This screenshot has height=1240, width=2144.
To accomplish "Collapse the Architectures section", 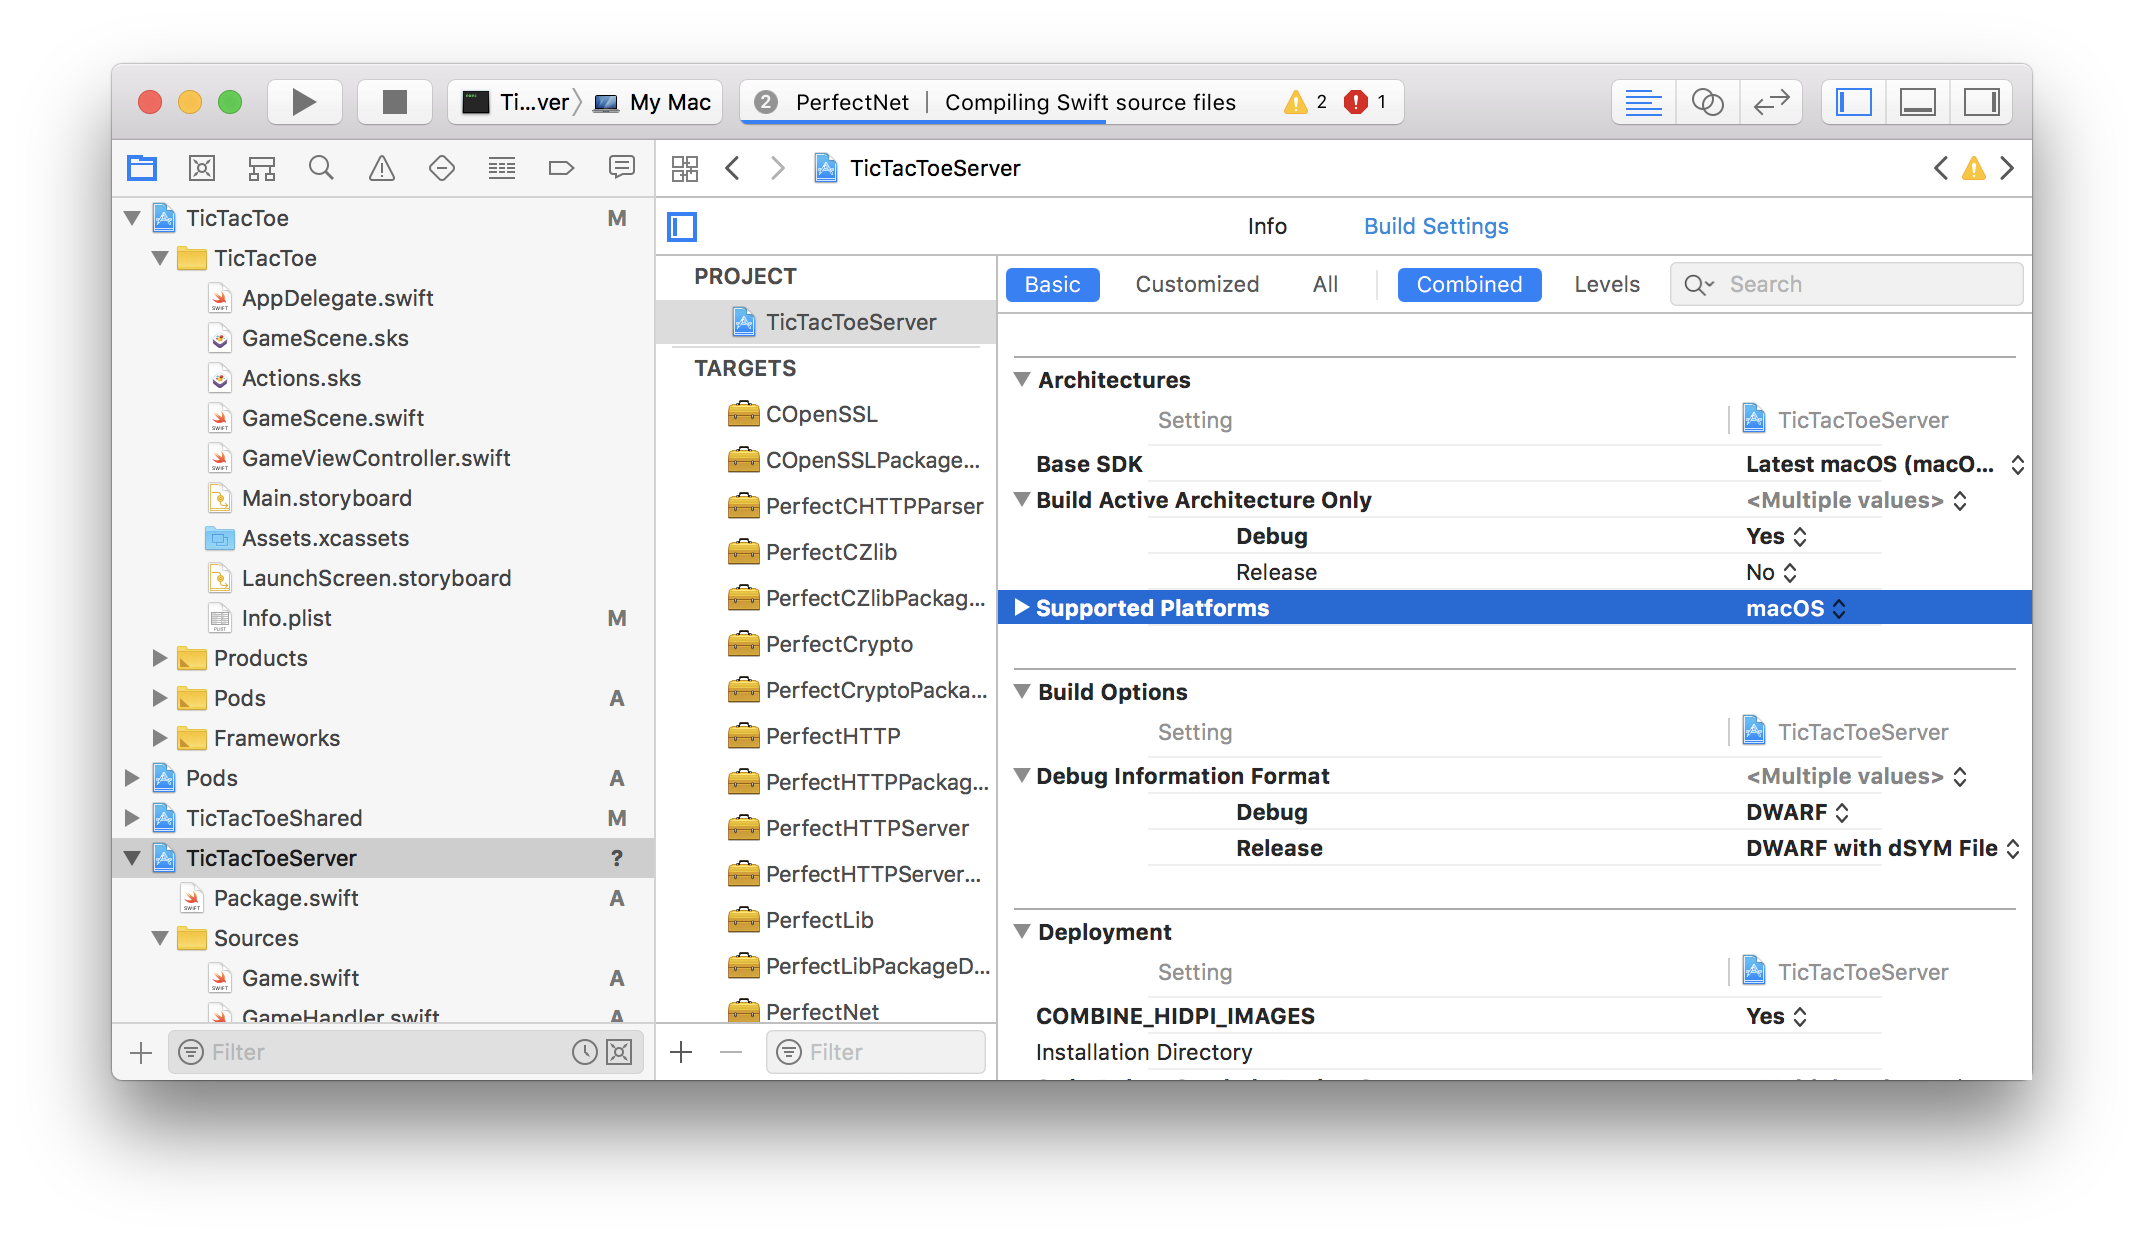I will point(1022,379).
